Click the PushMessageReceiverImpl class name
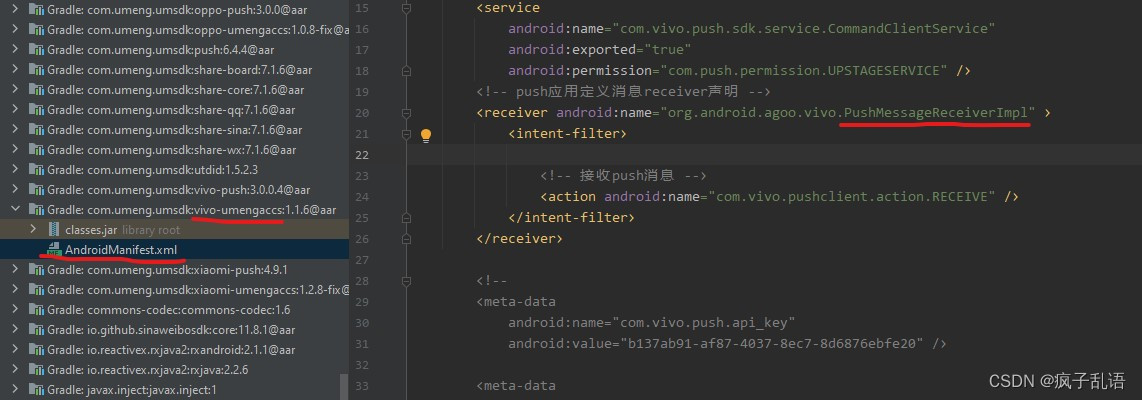The width and height of the screenshot is (1142, 400). tap(936, 113)
